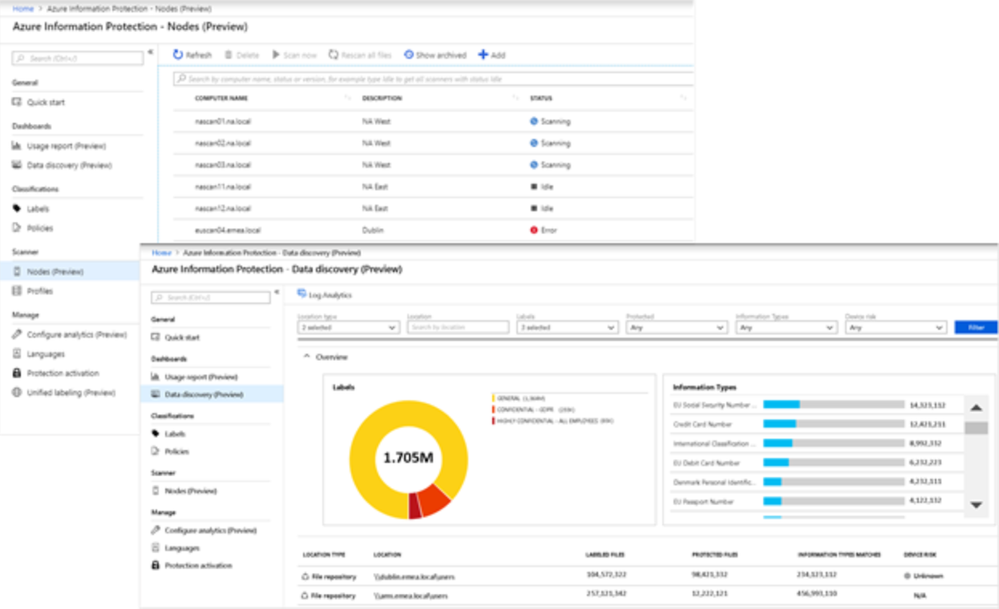This screenshot has height=609, width=999.
Task: Click the Information Types scrollbar thumb
Action: click(976, 427)
